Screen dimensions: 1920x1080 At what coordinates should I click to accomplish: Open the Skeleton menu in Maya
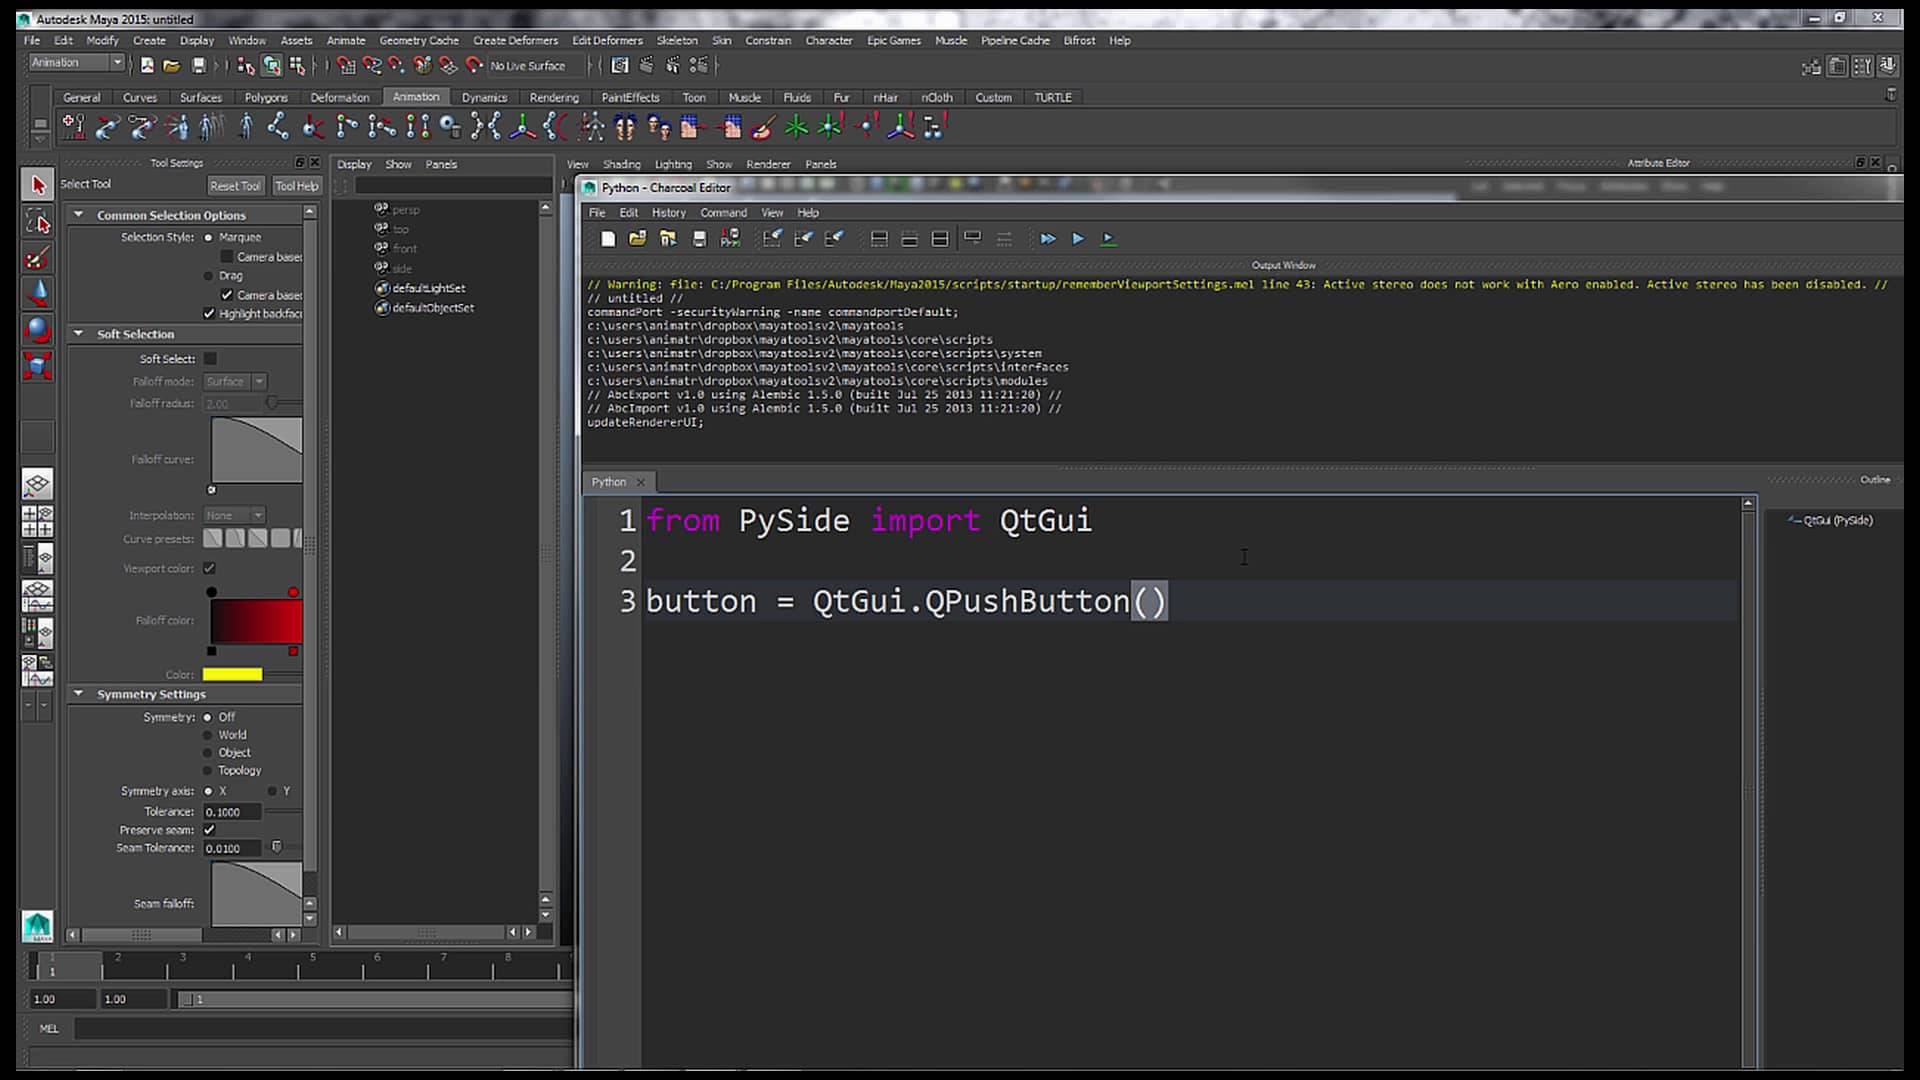pyautogui.click(x=677, y=40)
